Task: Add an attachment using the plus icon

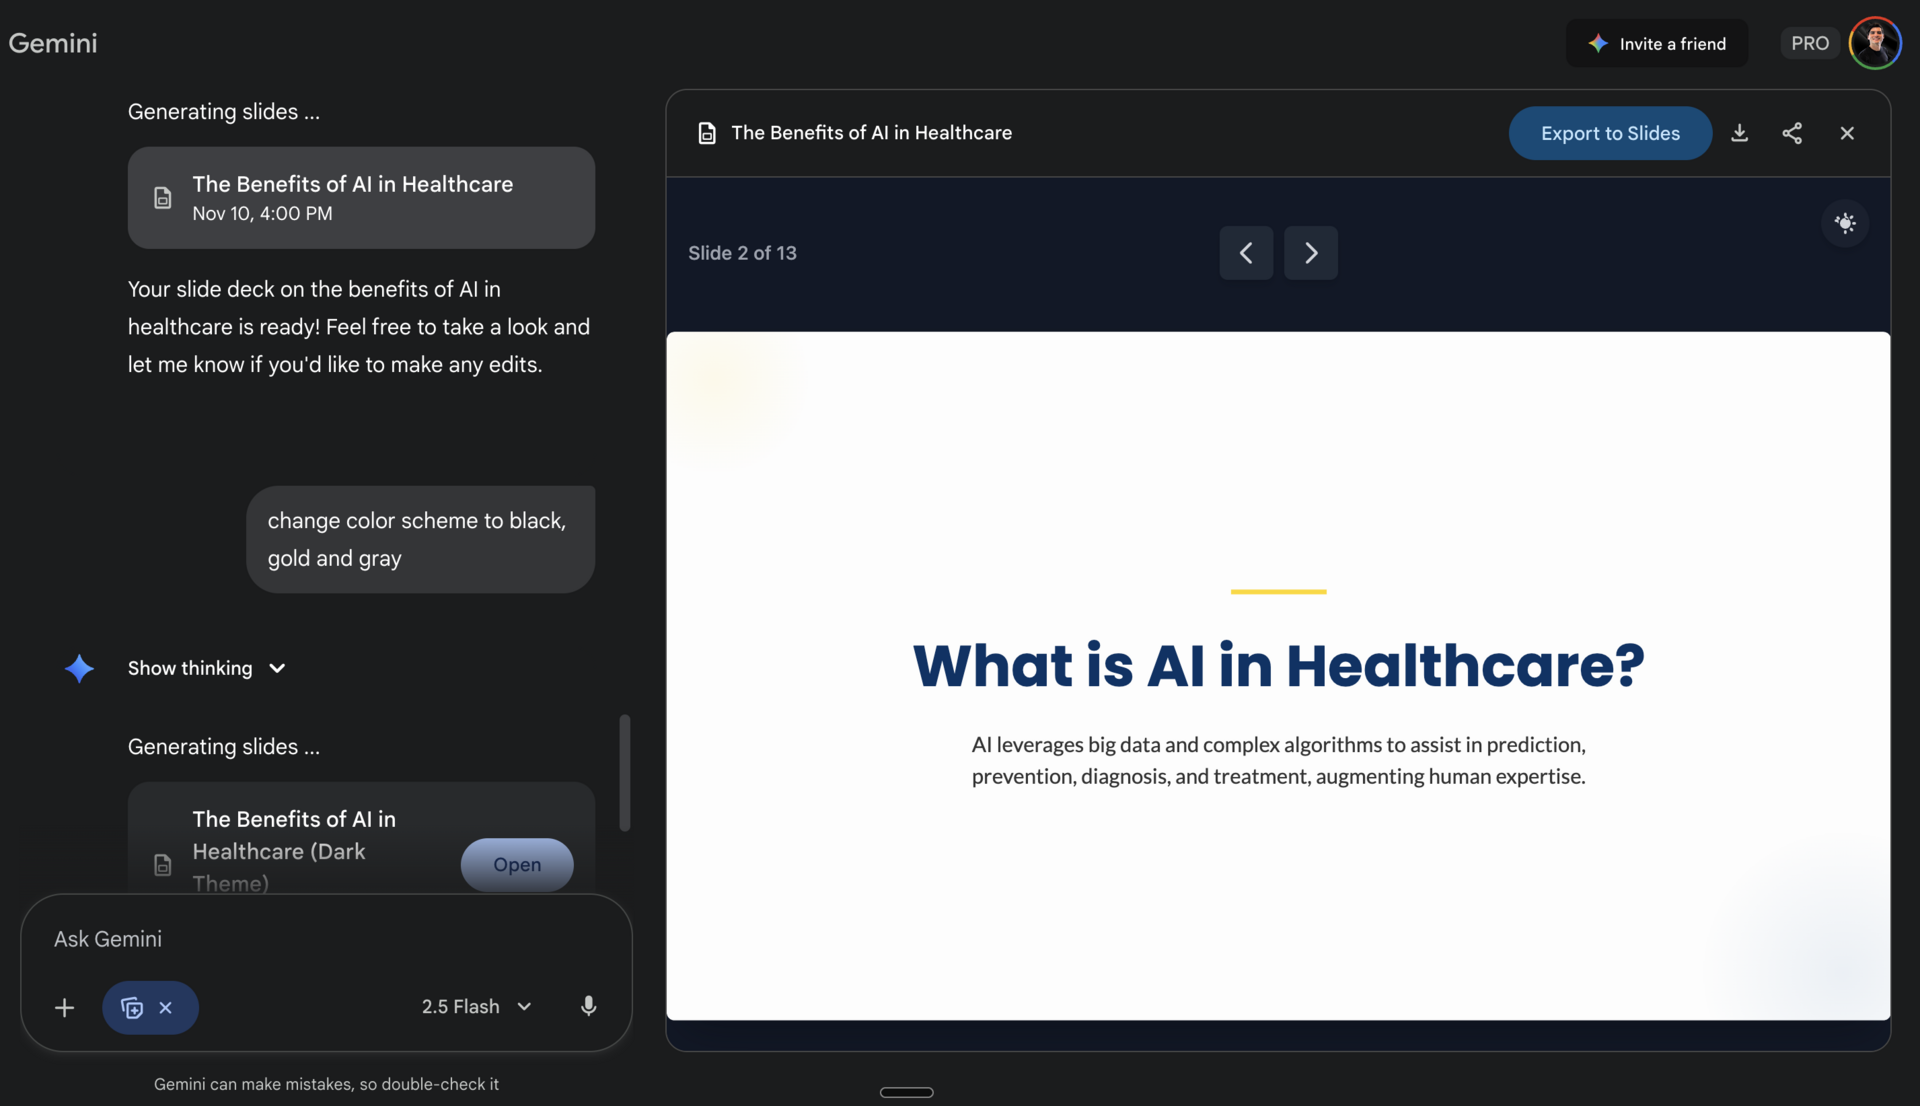Action: click(x=64, y=1007)
